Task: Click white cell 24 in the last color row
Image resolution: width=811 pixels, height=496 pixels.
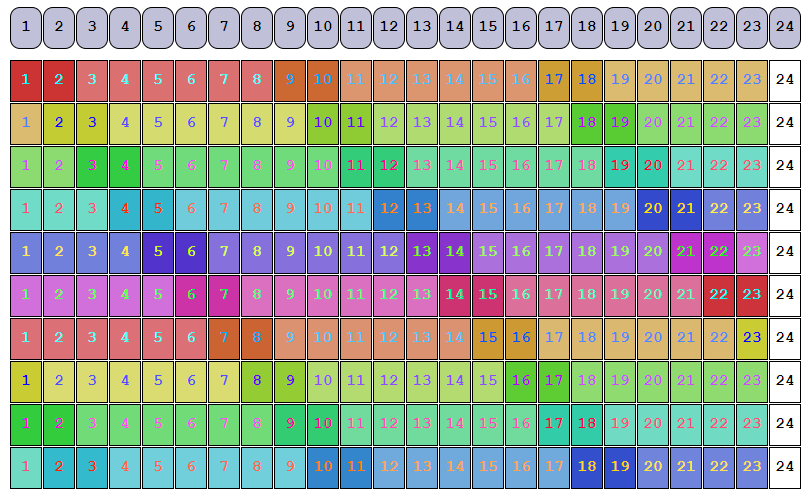Action: click(x=785, y=467)
